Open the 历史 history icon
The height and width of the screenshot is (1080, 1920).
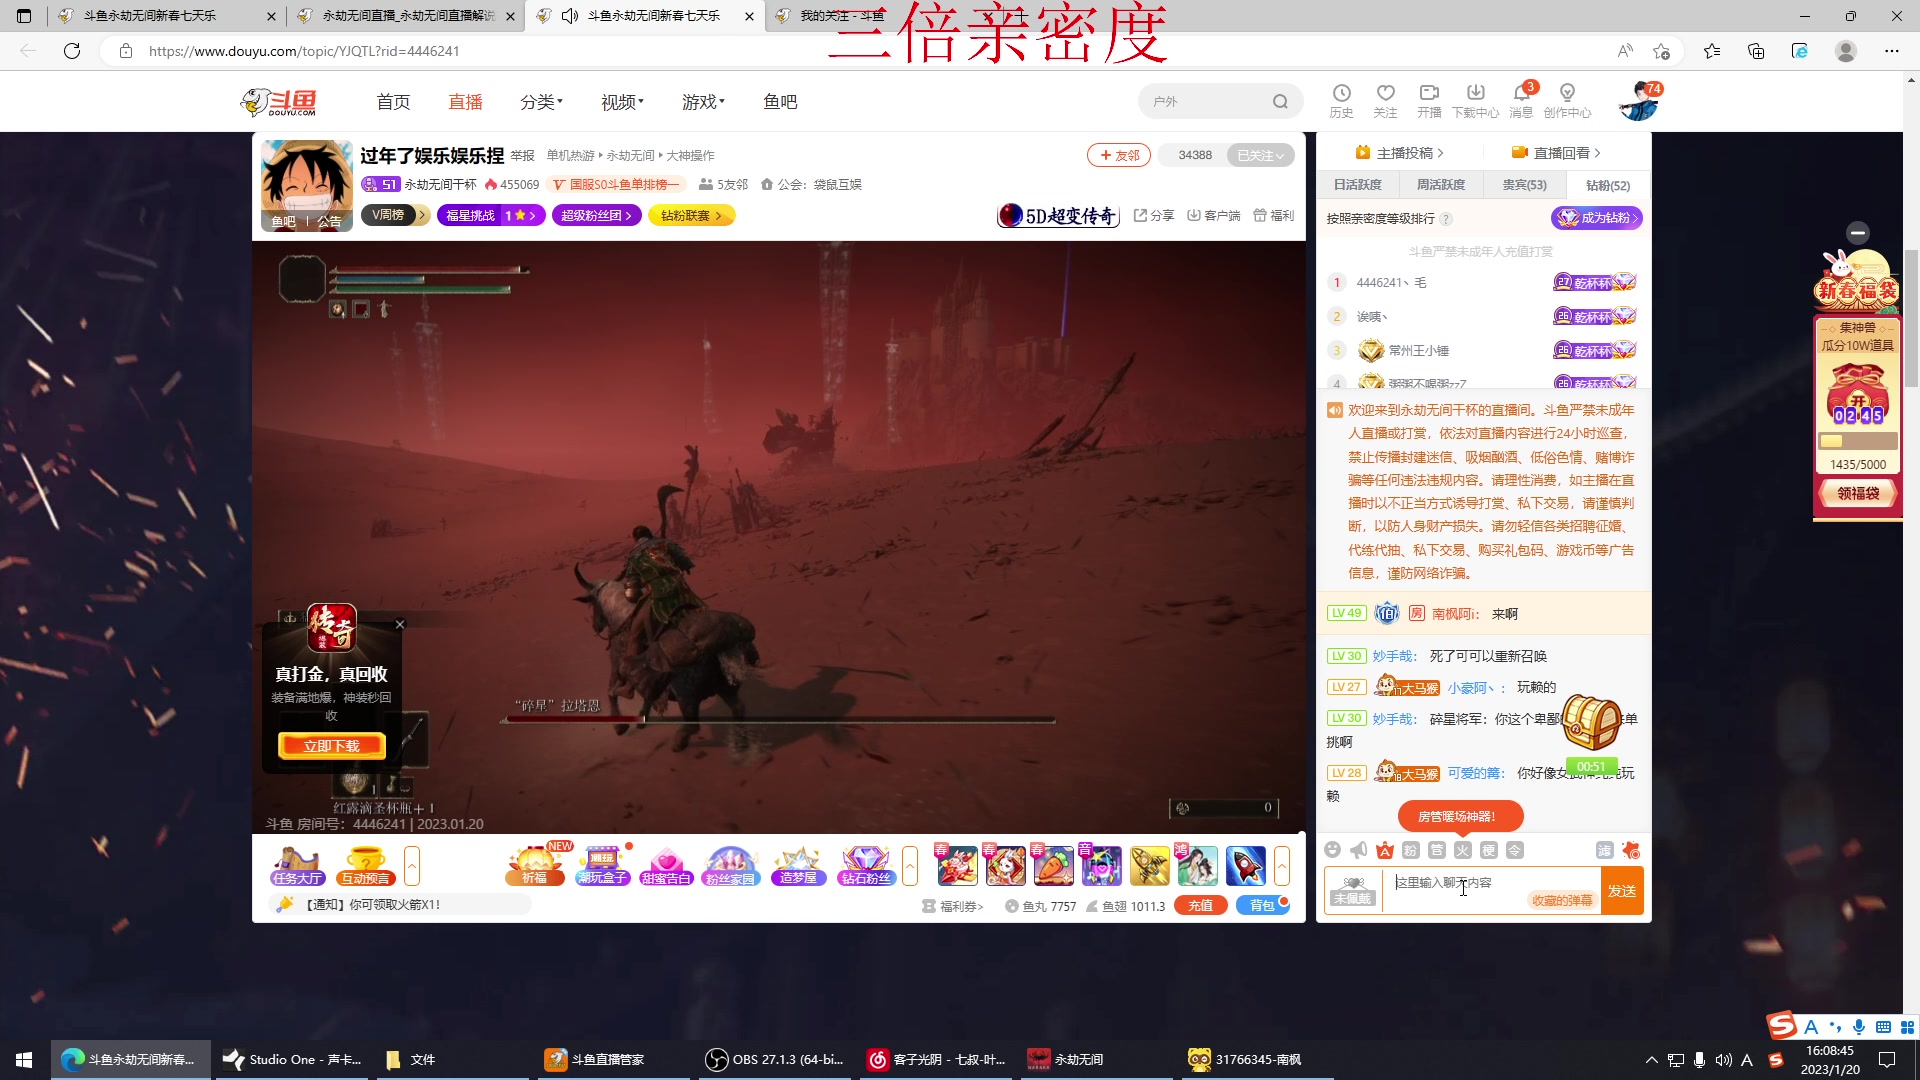1341,100
